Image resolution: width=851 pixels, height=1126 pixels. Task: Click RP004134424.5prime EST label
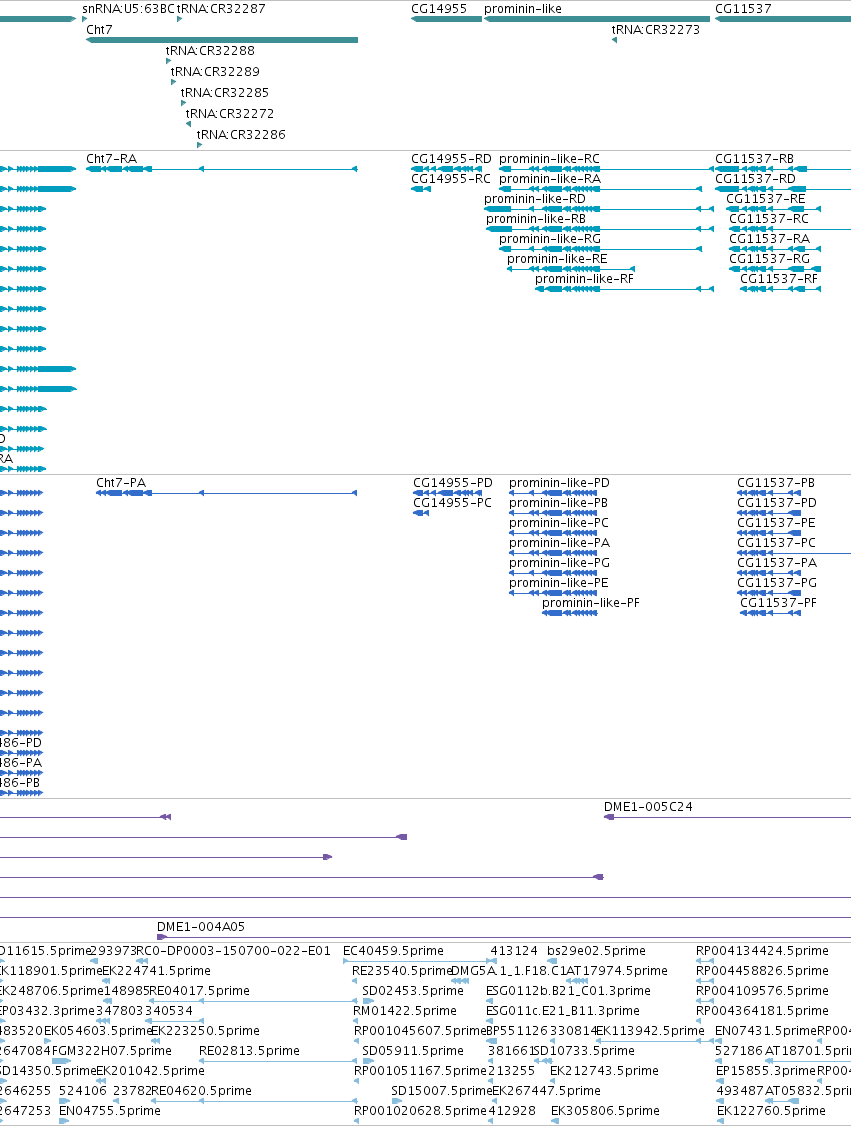pos(763,951)
